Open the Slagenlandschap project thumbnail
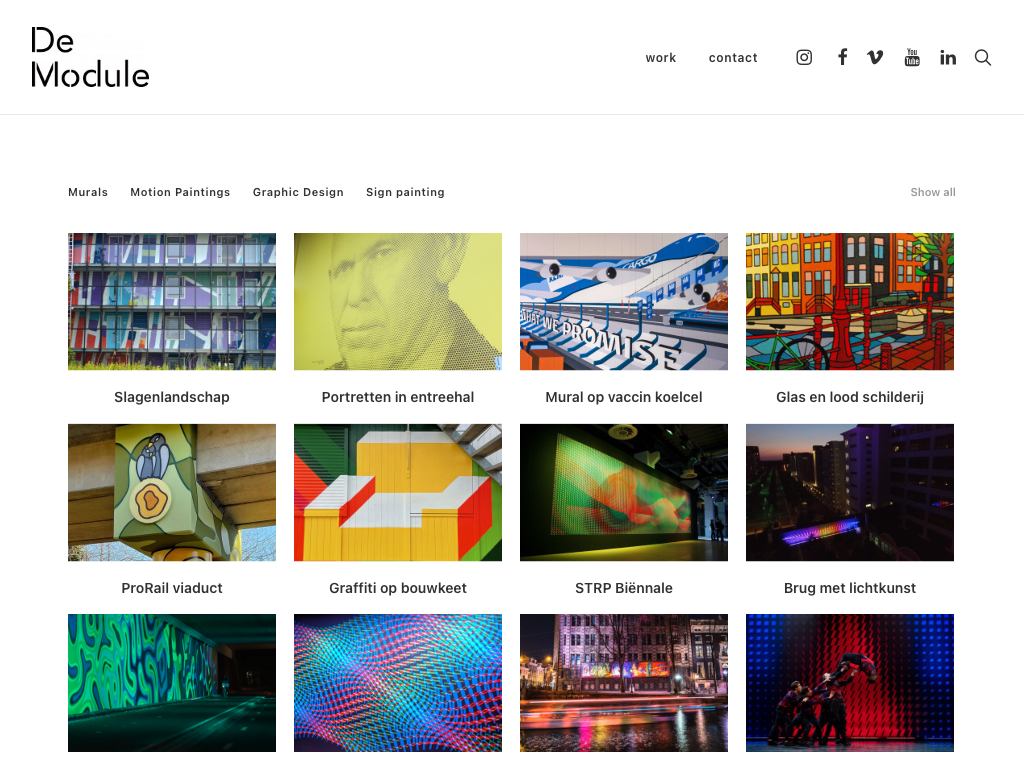 172,302
